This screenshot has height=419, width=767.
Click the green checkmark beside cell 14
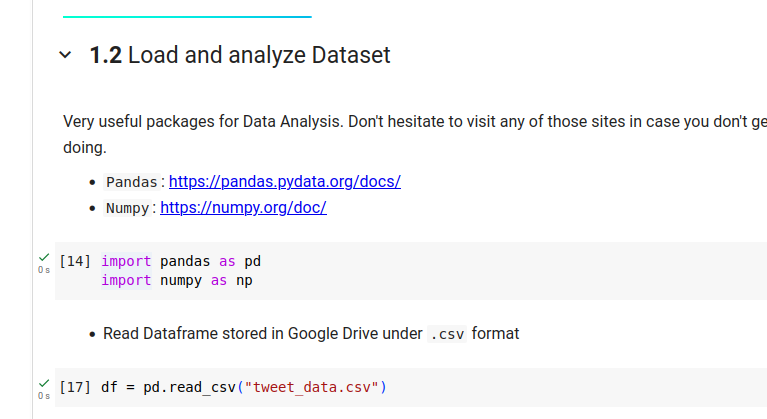43,258
